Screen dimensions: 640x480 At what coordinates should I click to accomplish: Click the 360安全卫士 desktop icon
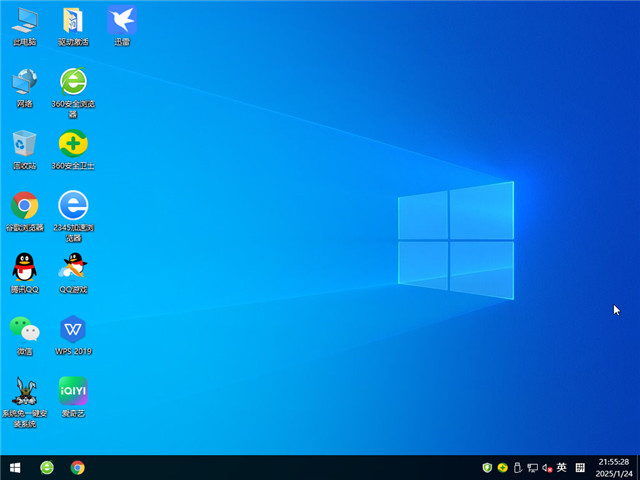[73, 144]
